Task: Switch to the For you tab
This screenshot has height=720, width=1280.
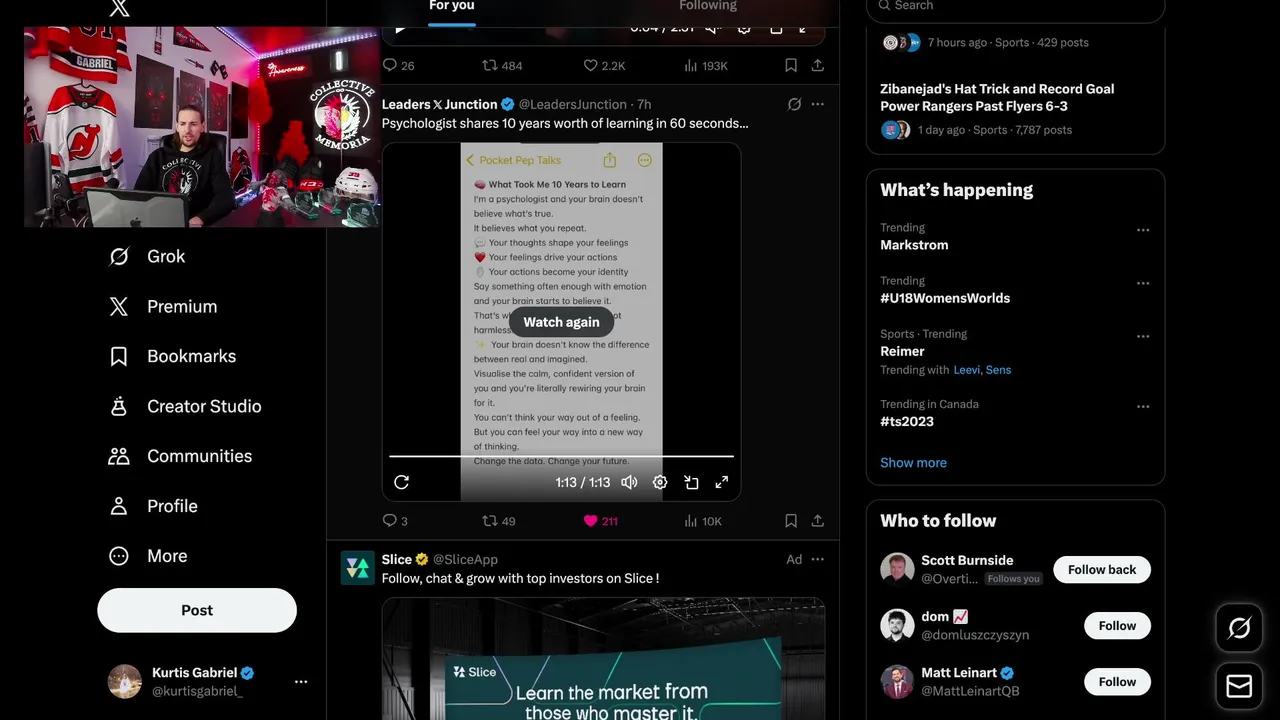Action: coord(451,6)
